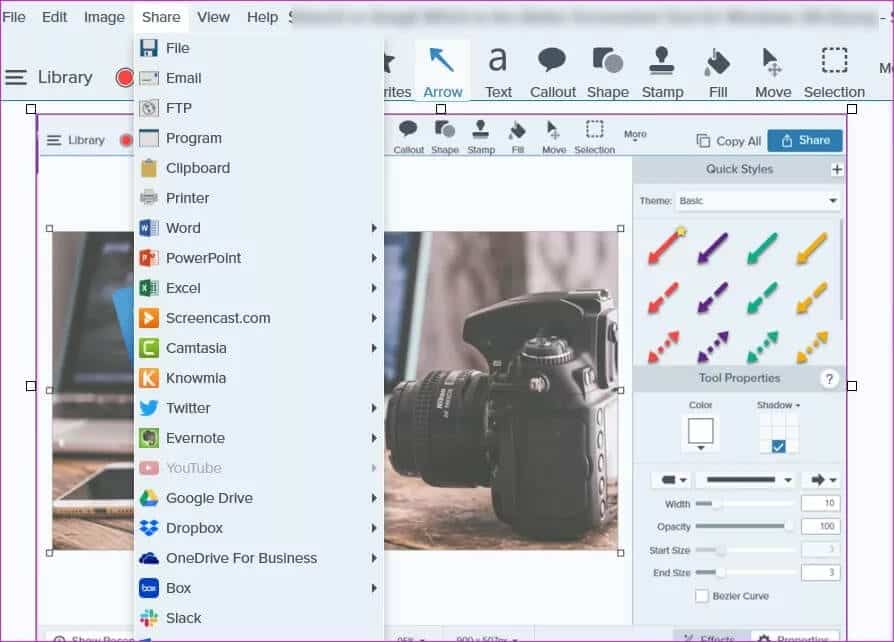The height and width of the screenshot is (642, 894).
Task: Apply the dashed purple arrow quick style
Action: point(713,296)
